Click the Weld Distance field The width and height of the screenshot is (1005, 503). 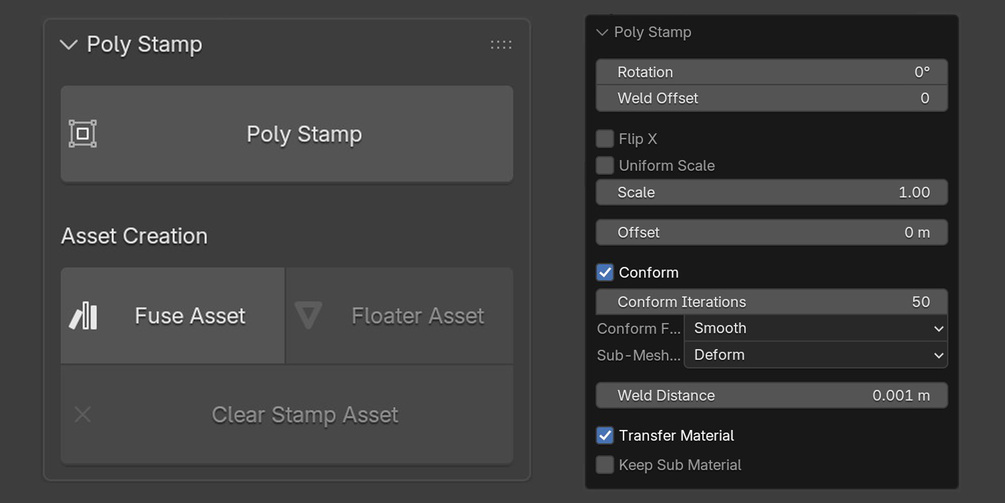click(772, 395)
